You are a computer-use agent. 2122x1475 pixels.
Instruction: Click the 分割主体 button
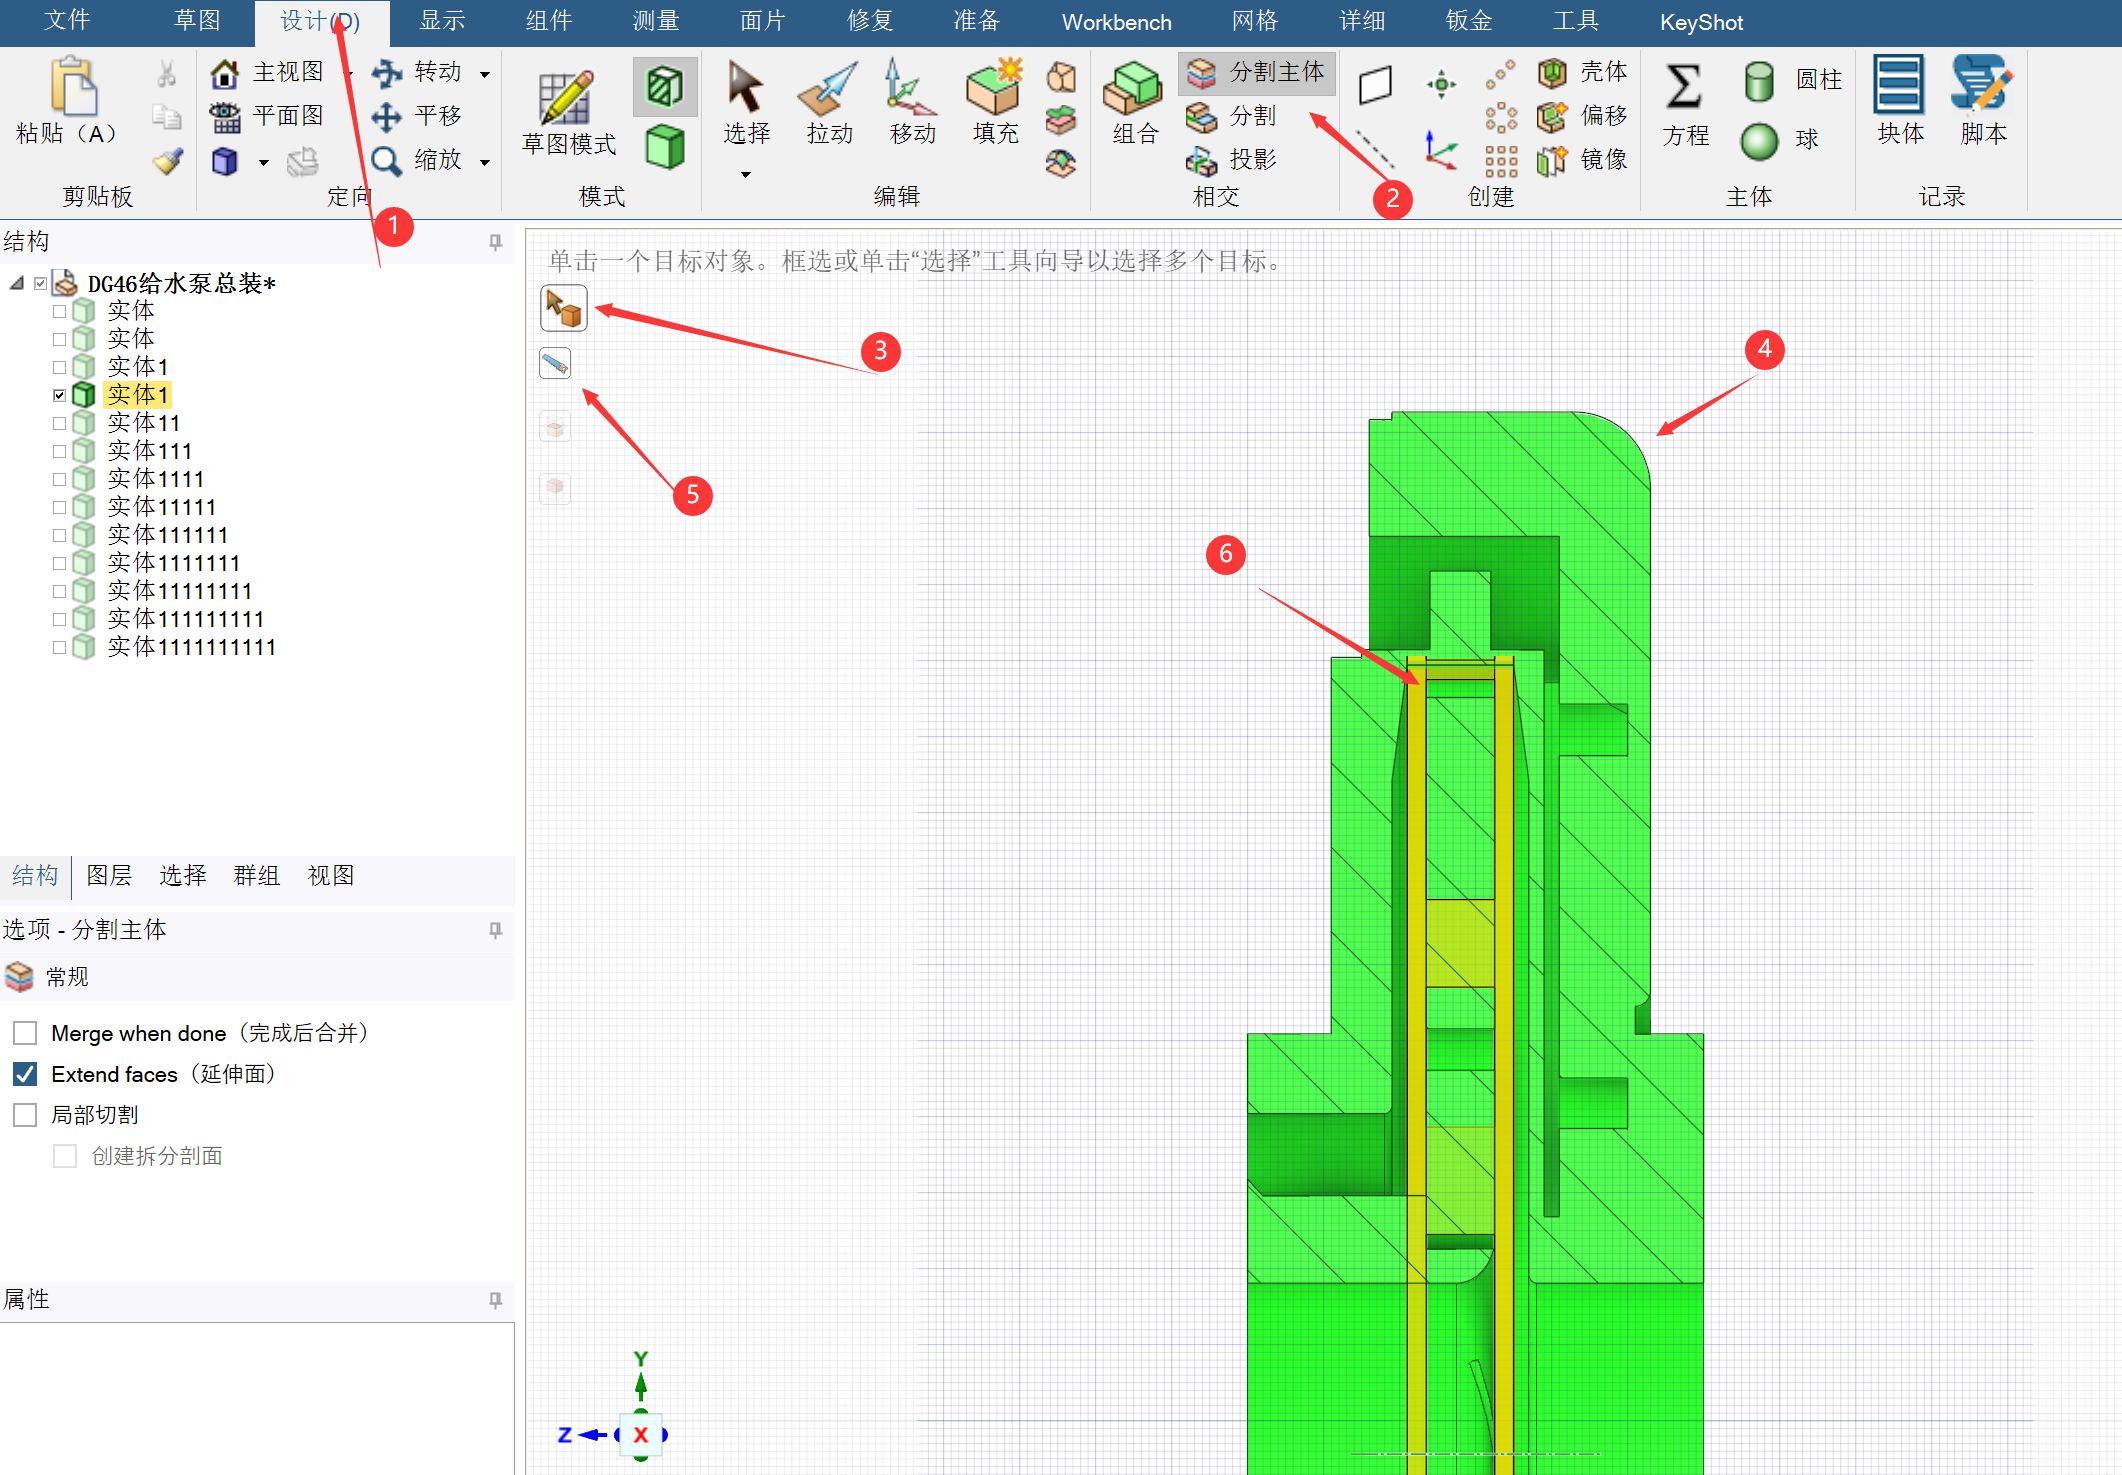point(1257,73)
